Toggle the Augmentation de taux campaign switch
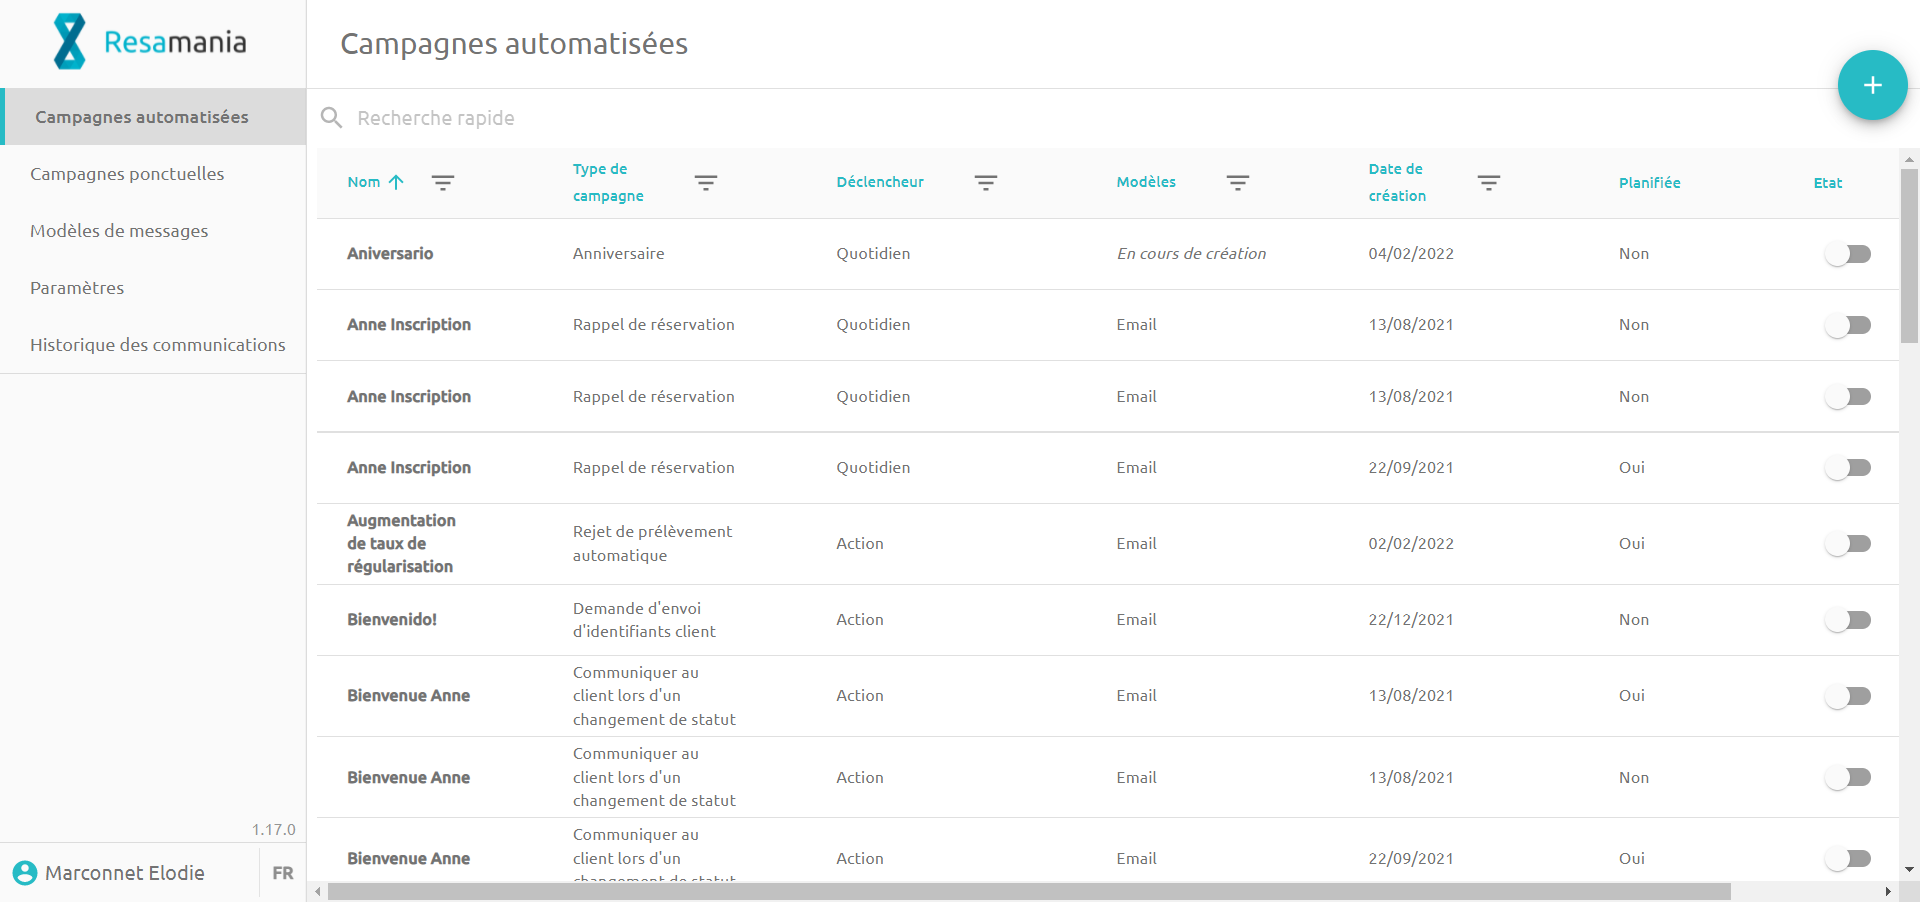The image size is (1920, 902). pos(1847,544)
